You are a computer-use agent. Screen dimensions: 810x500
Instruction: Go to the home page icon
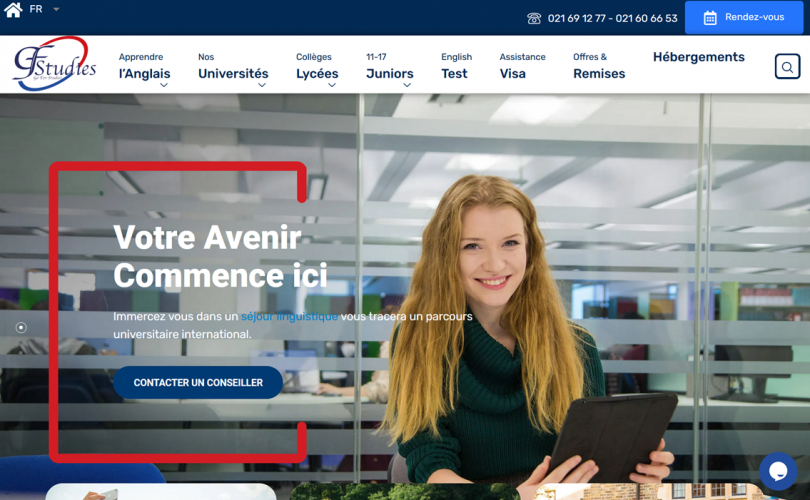click(13, 9)
